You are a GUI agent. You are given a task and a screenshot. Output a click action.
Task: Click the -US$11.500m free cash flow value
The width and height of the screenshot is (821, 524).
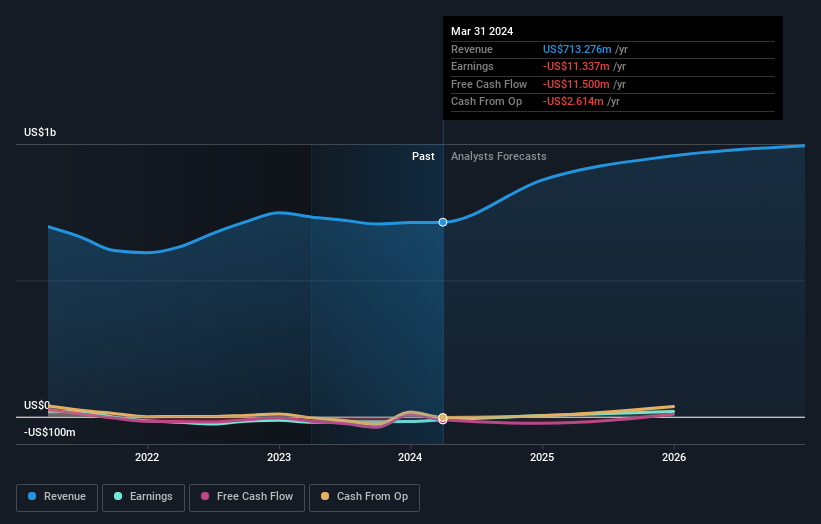(576, 84)
